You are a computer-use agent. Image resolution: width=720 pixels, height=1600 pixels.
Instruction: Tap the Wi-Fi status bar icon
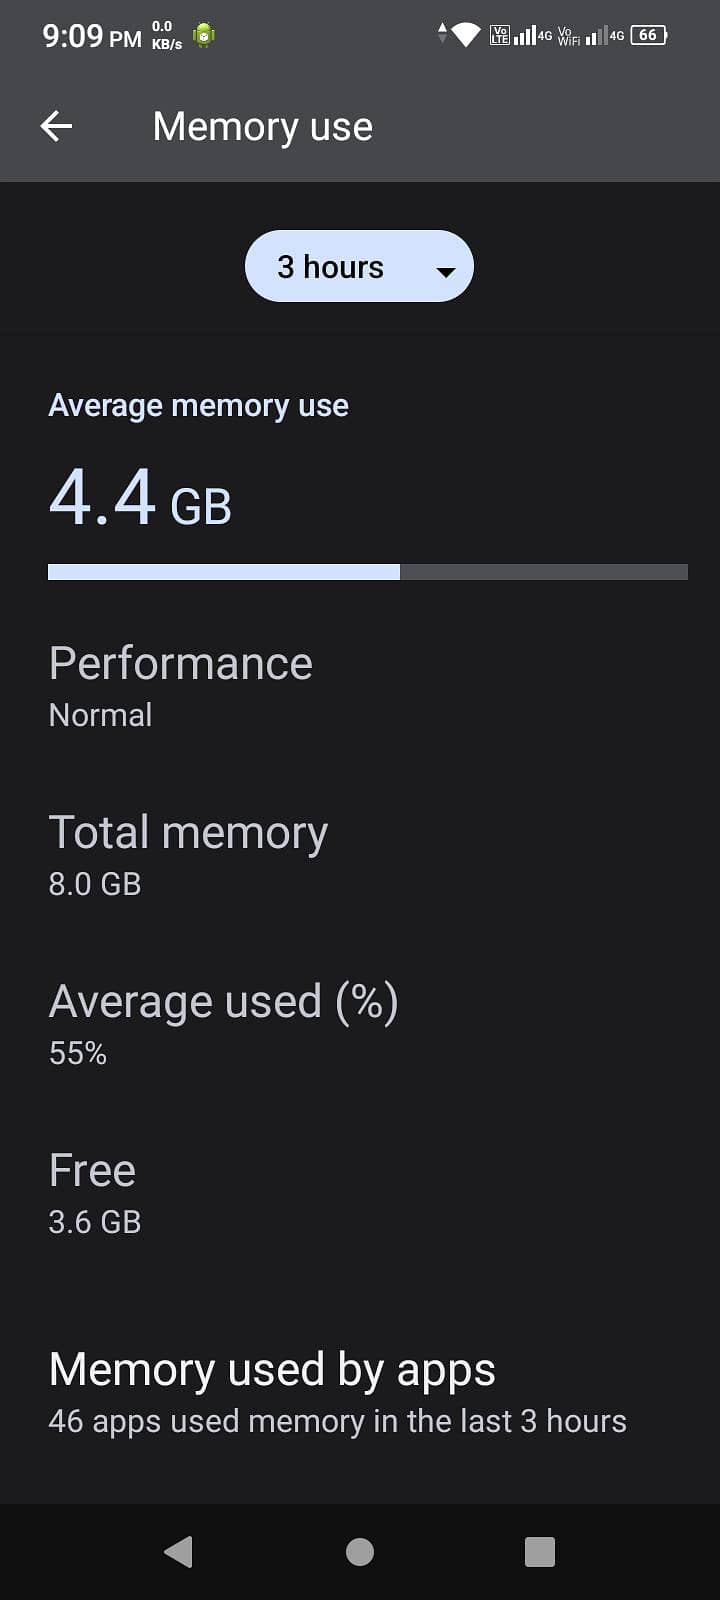click(466, 33)
